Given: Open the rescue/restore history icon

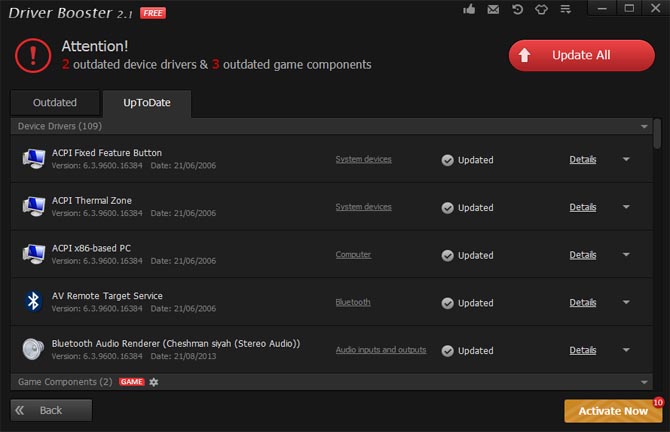Looking at the screenshot, I should [x=517, y=9].
